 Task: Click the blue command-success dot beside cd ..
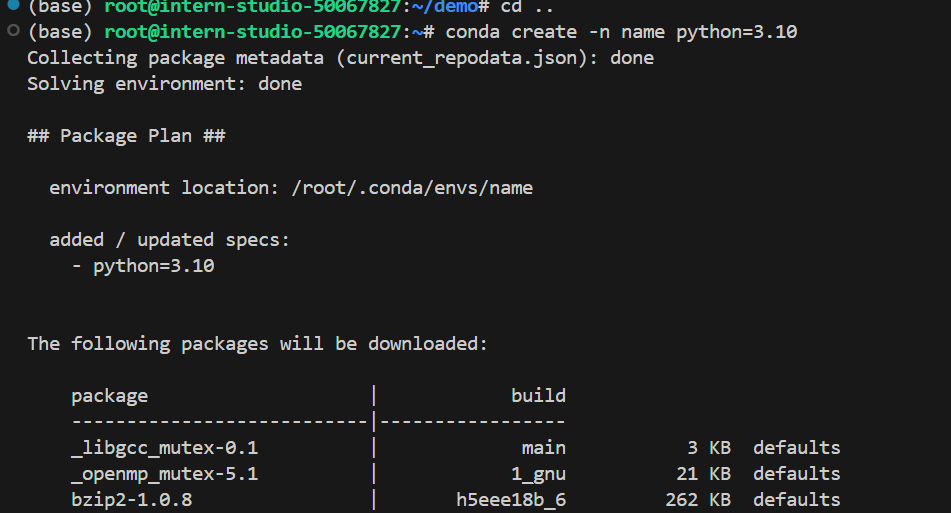12,6
